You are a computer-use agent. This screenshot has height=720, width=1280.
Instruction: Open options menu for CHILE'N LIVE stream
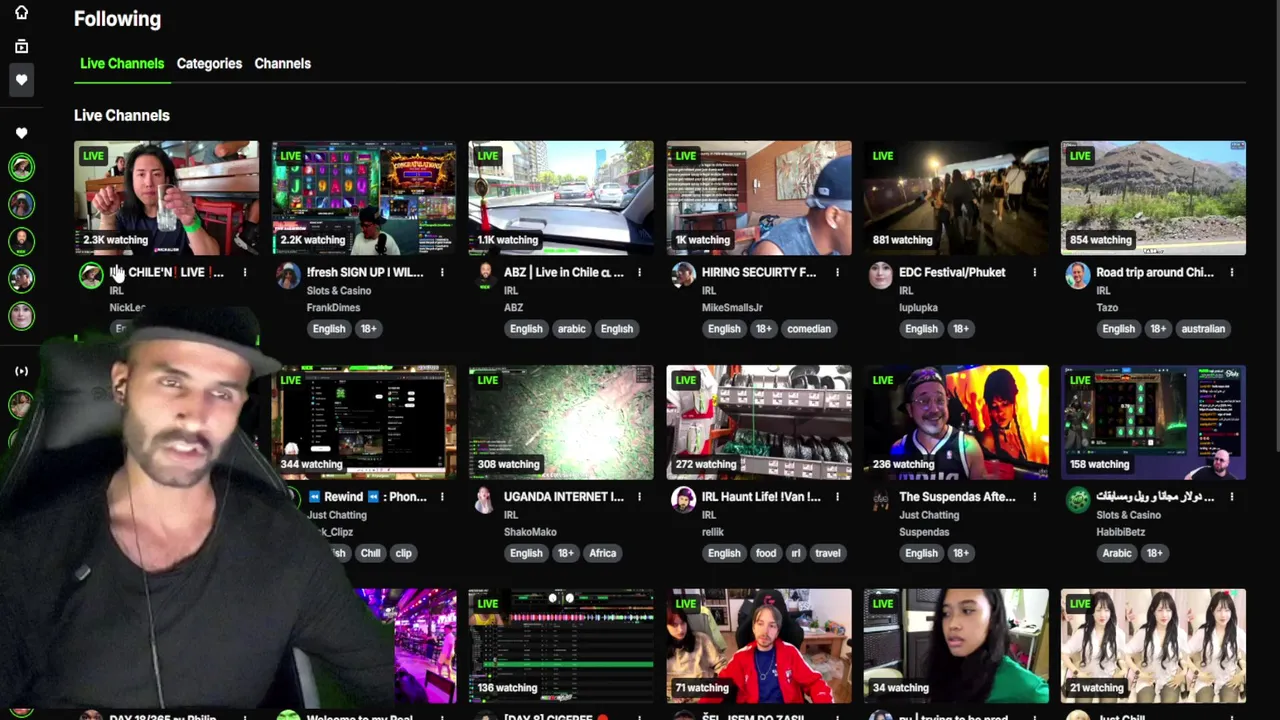245,272
